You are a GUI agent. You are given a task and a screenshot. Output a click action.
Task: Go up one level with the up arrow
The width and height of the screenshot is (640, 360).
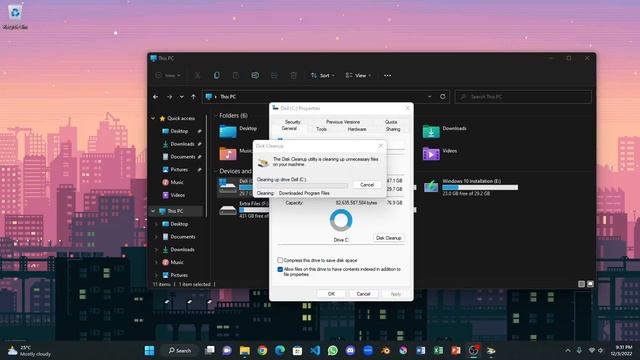[193, 97]
